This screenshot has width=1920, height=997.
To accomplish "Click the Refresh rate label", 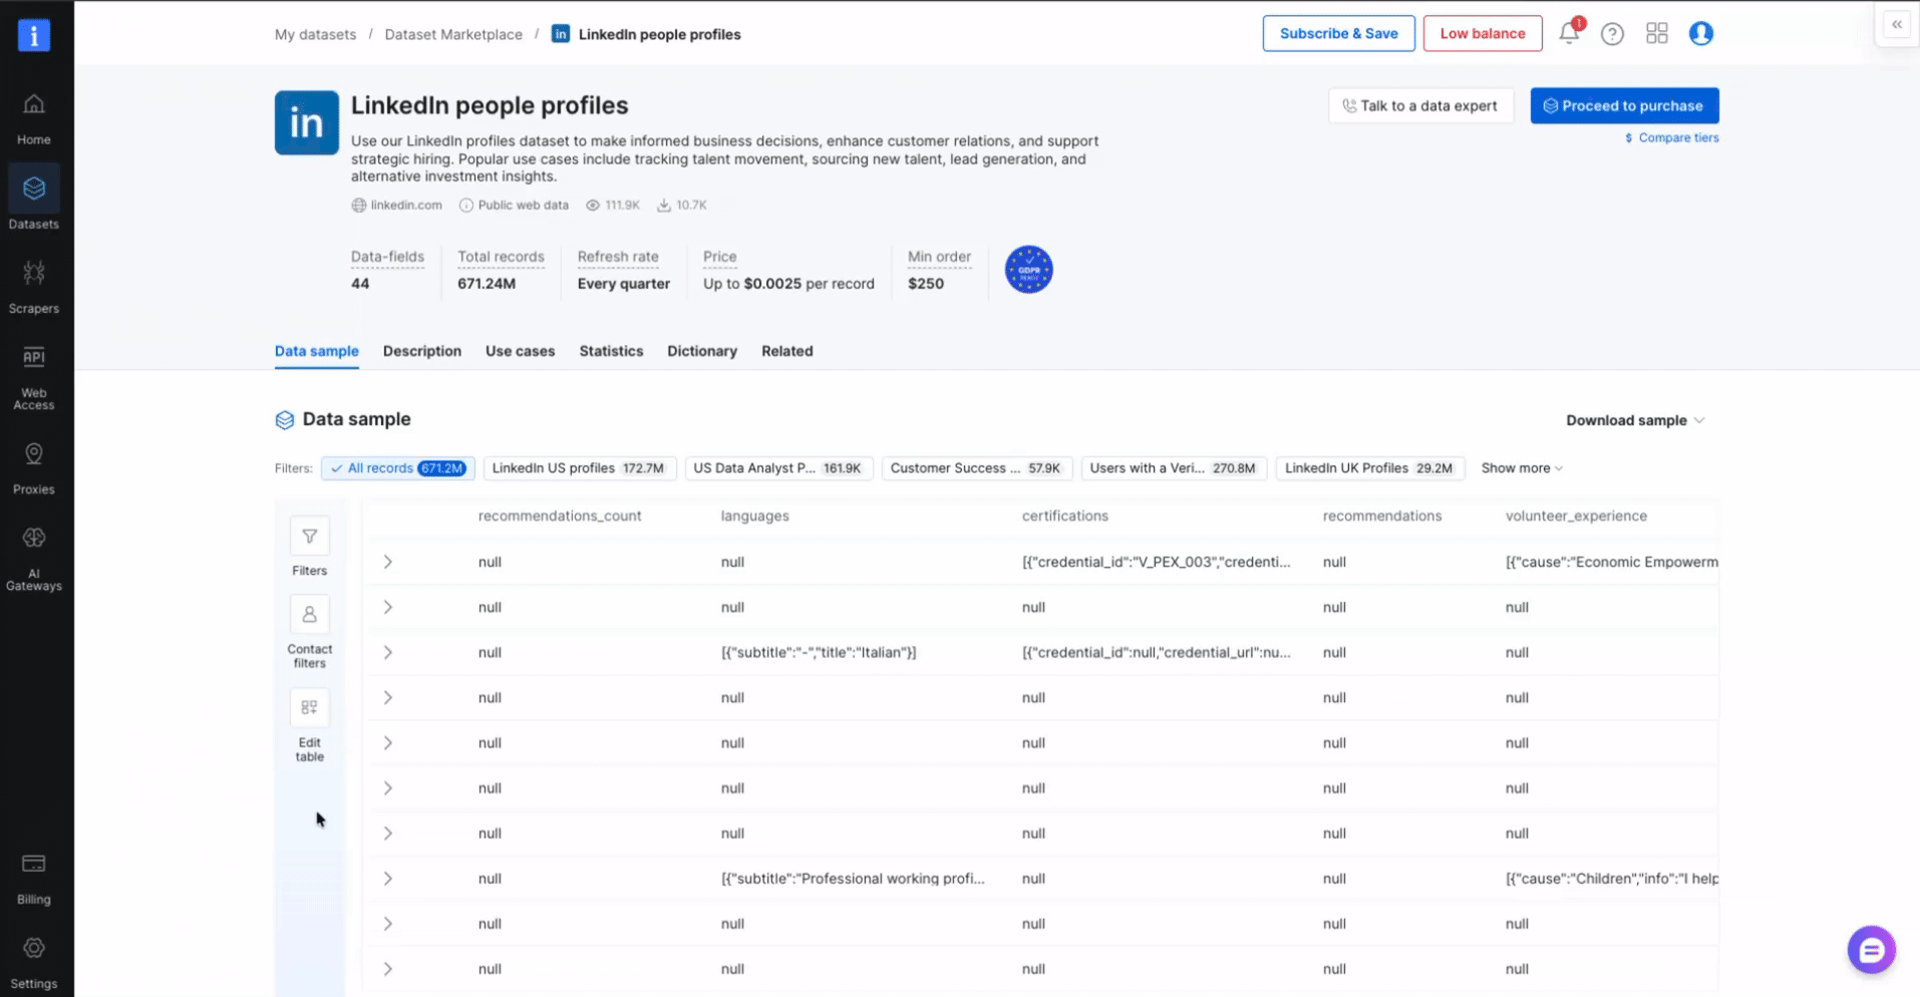I will click(618, 257).
